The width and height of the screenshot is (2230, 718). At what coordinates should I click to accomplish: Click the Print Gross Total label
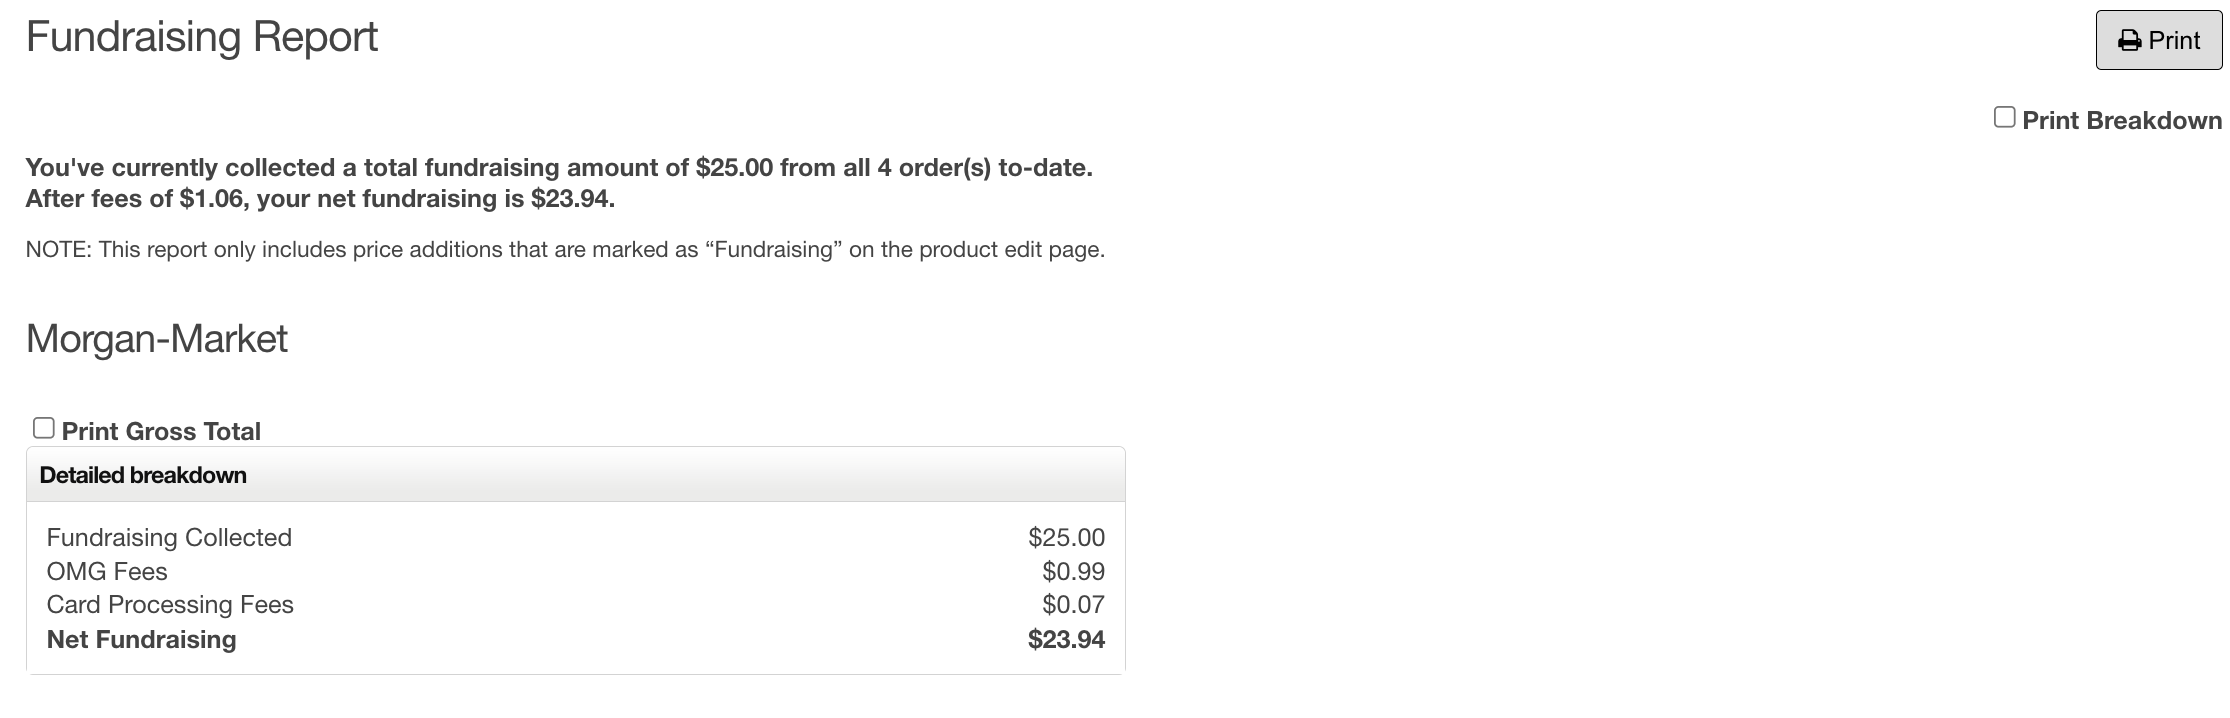[161, 432]
